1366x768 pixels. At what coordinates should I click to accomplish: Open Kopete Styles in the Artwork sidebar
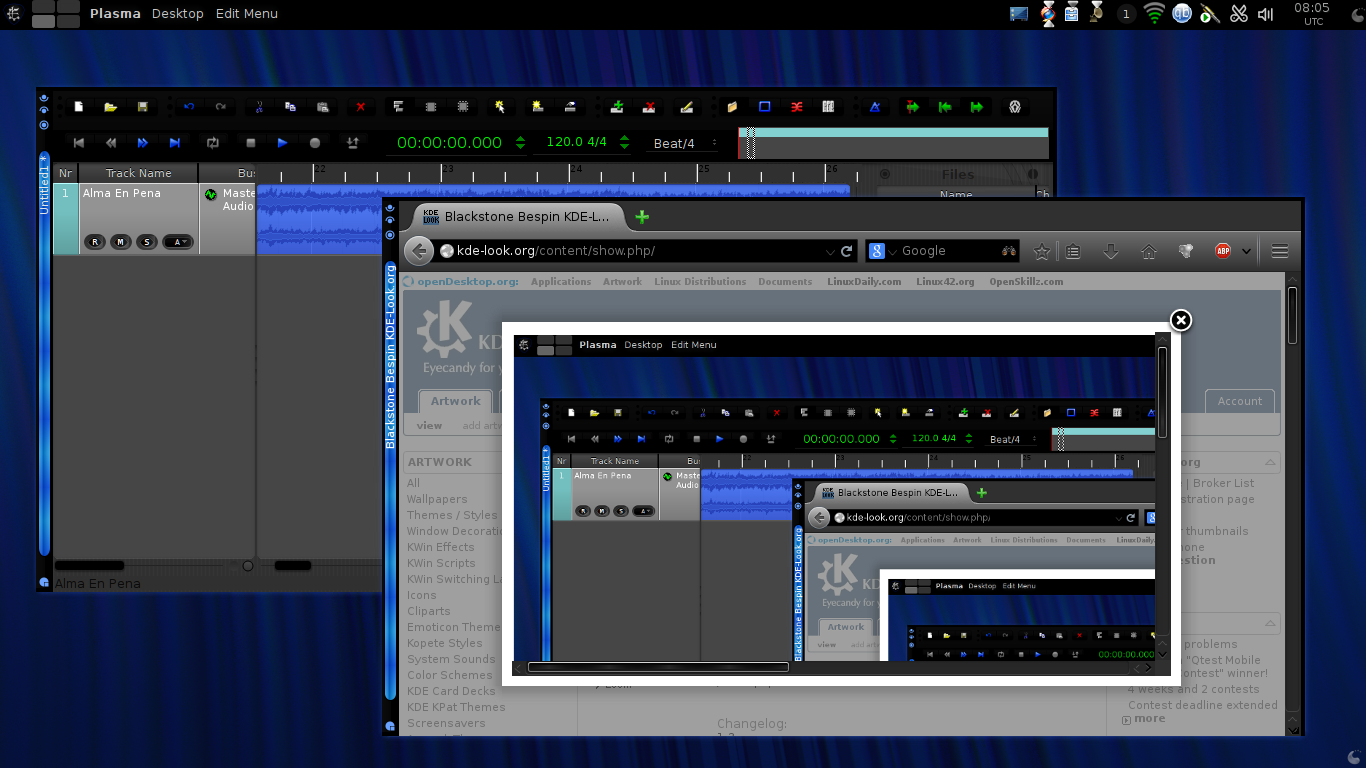click(x=444, y=643)
